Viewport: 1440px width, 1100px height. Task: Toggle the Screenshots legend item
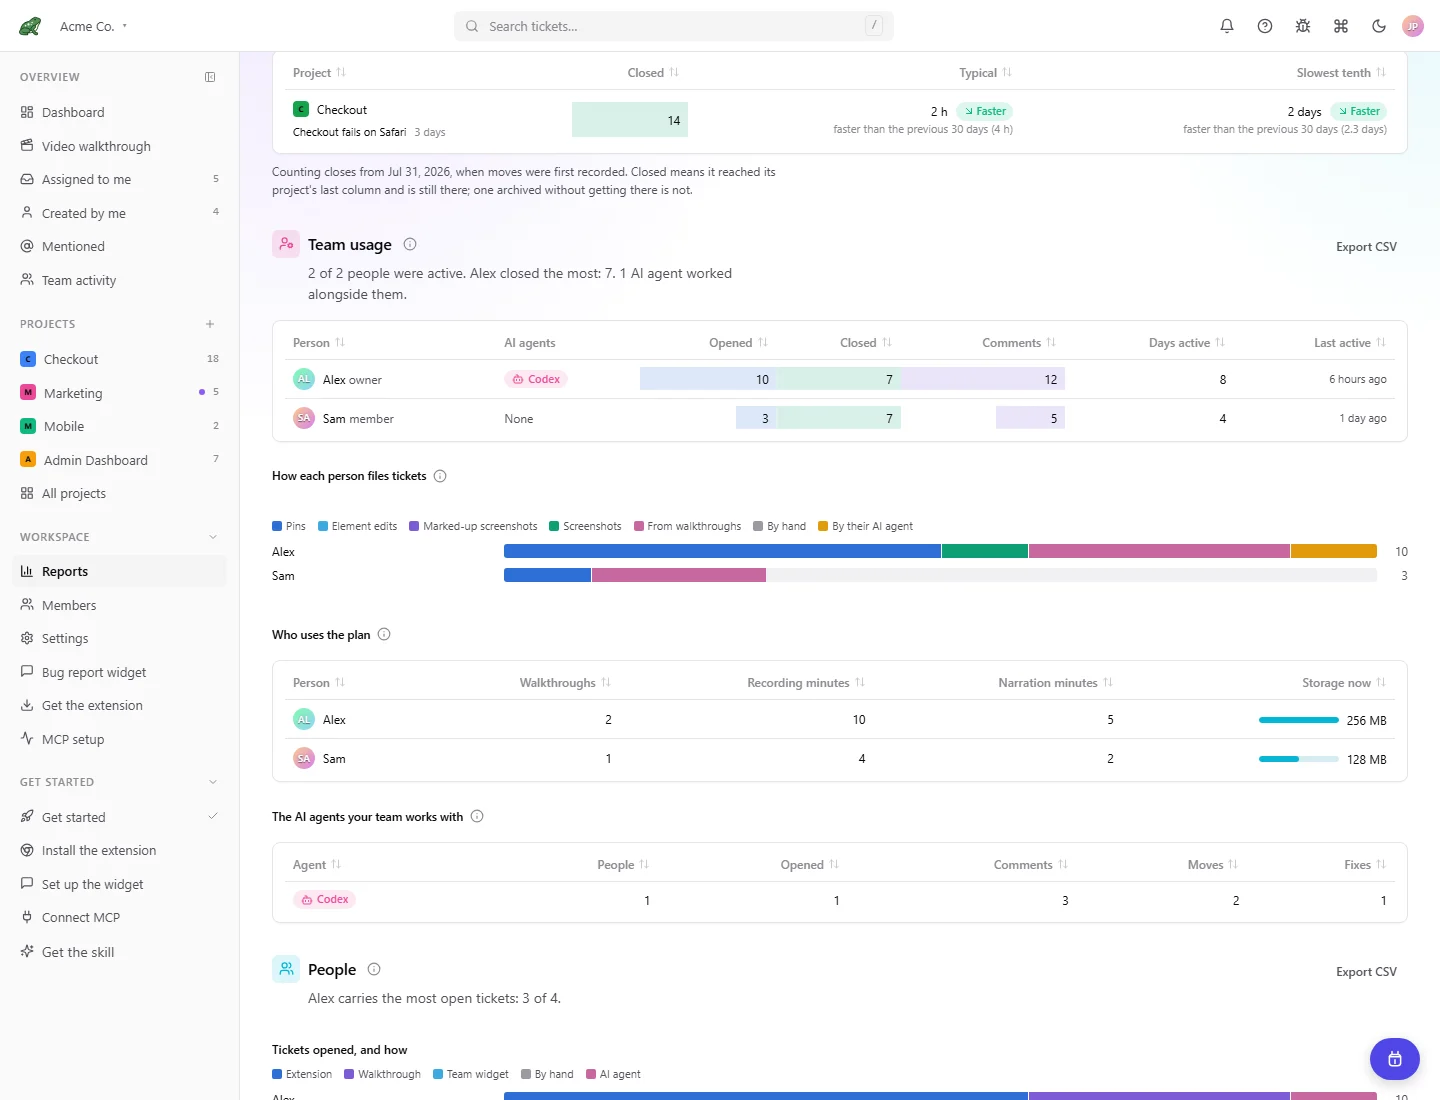point(585,526)
